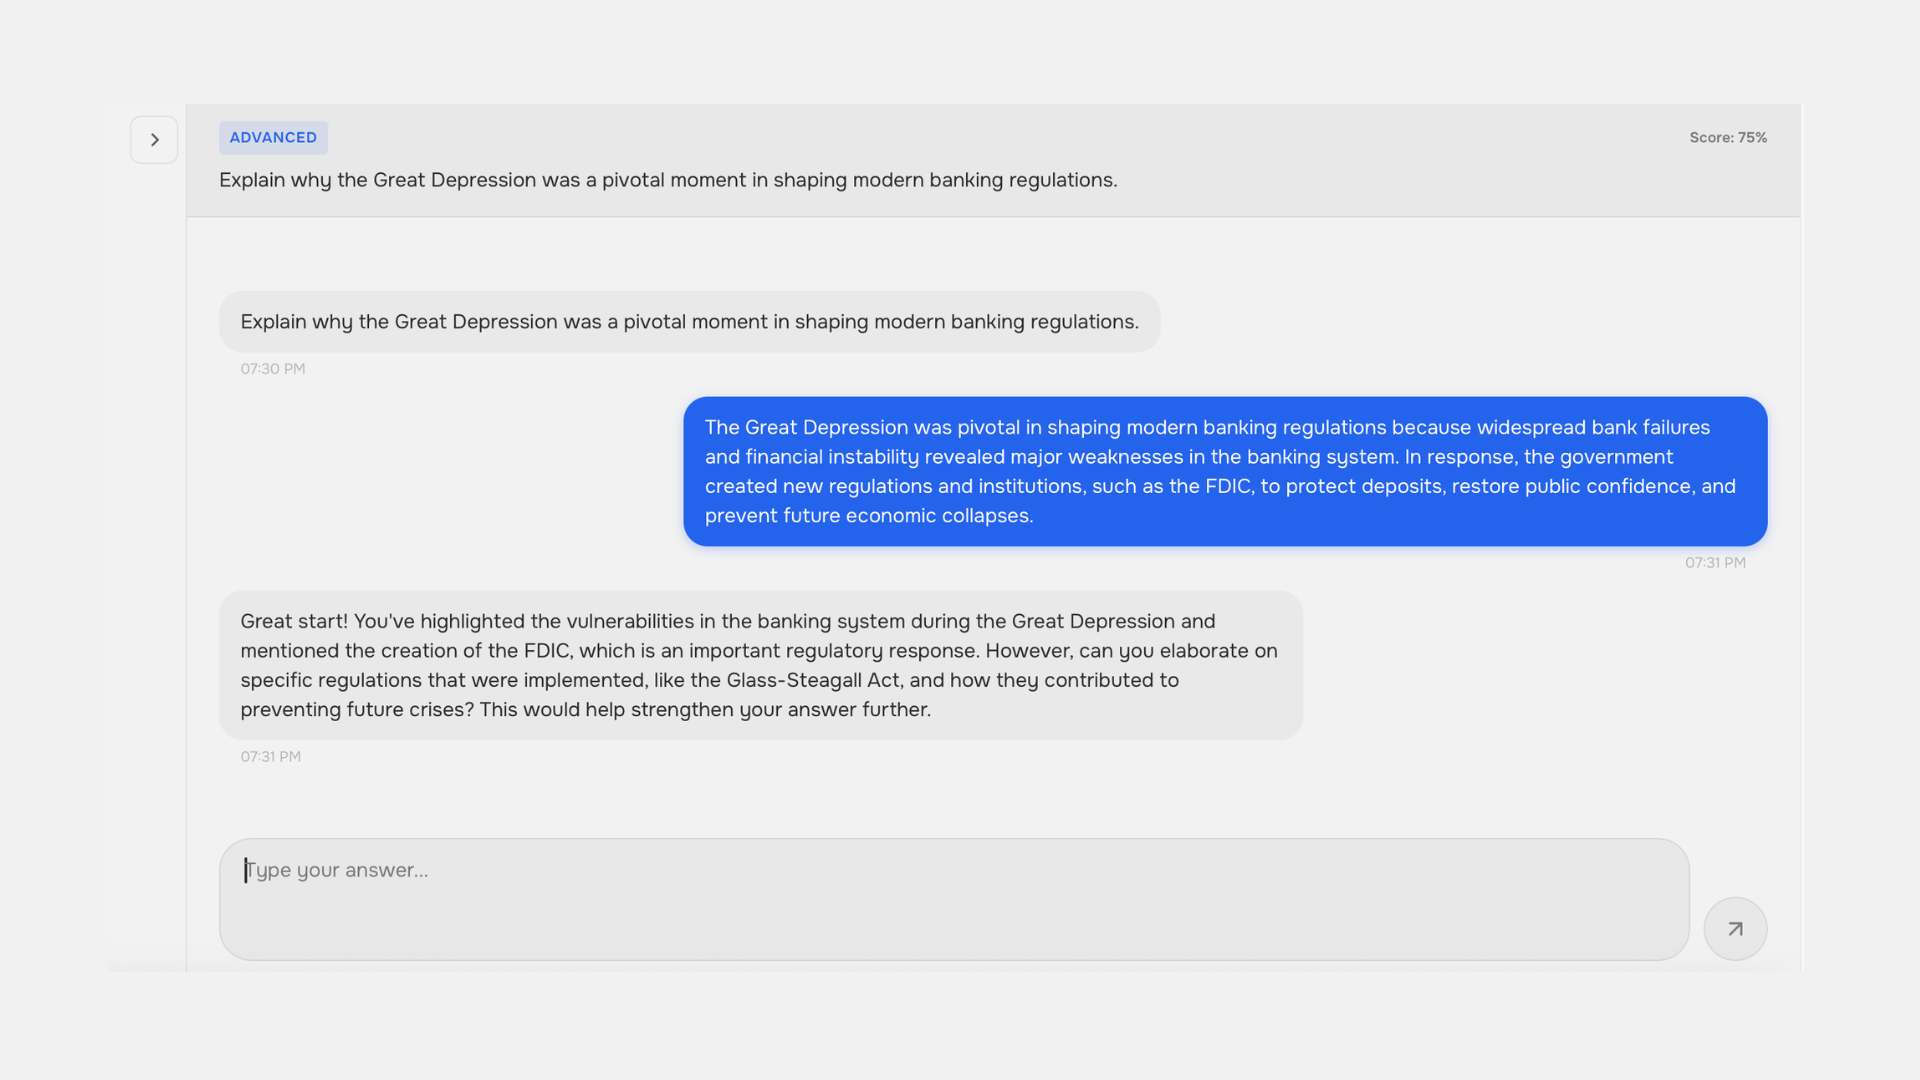Screen dimensions: 1920x1080
Task: Click the question text in the header bar
Action: 668,180
